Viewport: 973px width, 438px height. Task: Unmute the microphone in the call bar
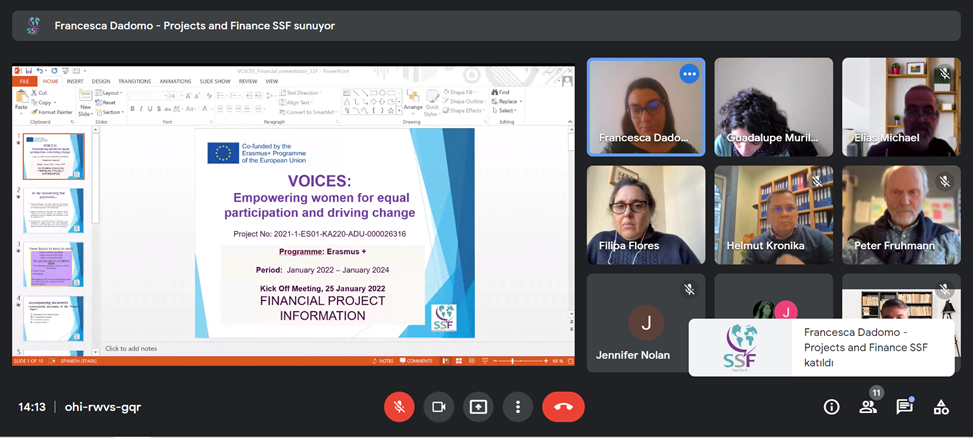tap(399, 407)
